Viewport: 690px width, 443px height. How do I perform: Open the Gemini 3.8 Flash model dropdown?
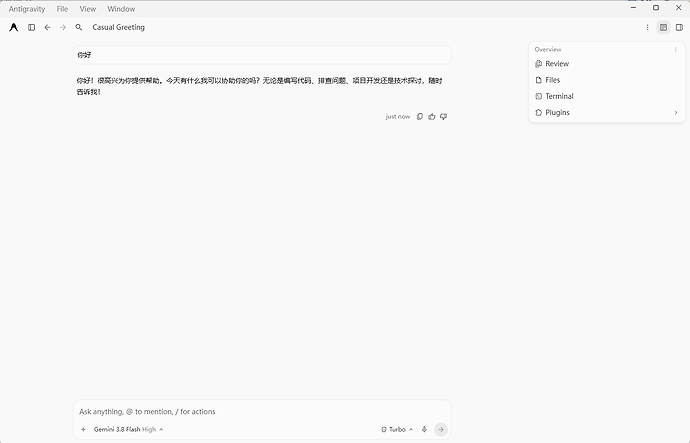point(128,429)
